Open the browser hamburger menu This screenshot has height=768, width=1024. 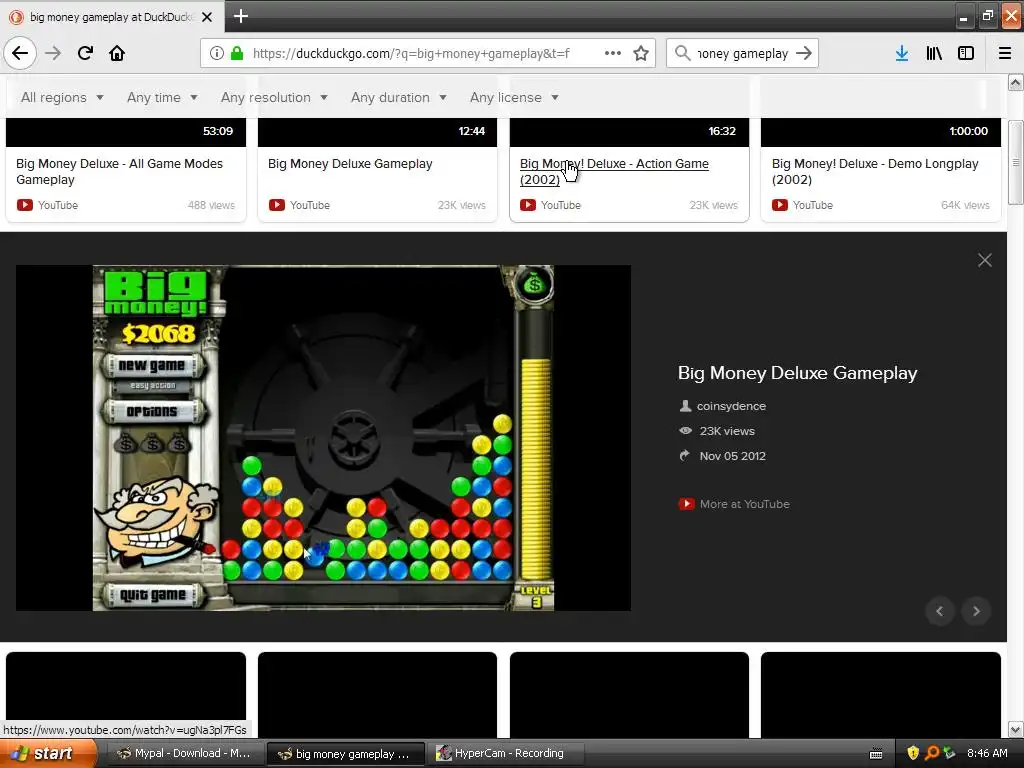click(x=1004, y=53)
